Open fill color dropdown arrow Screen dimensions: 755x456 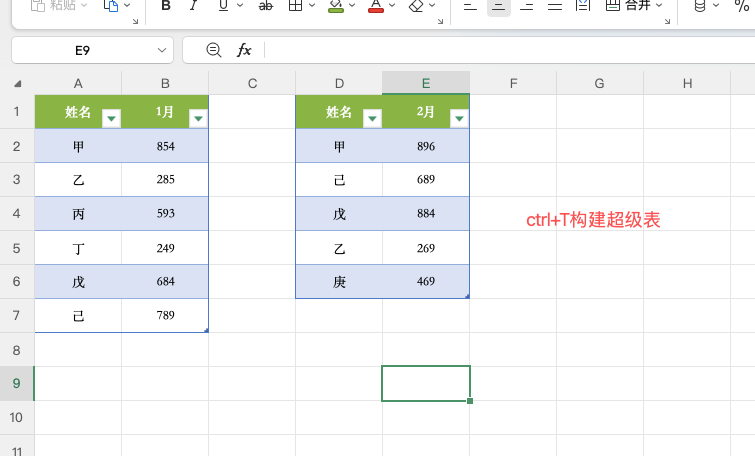352,5
